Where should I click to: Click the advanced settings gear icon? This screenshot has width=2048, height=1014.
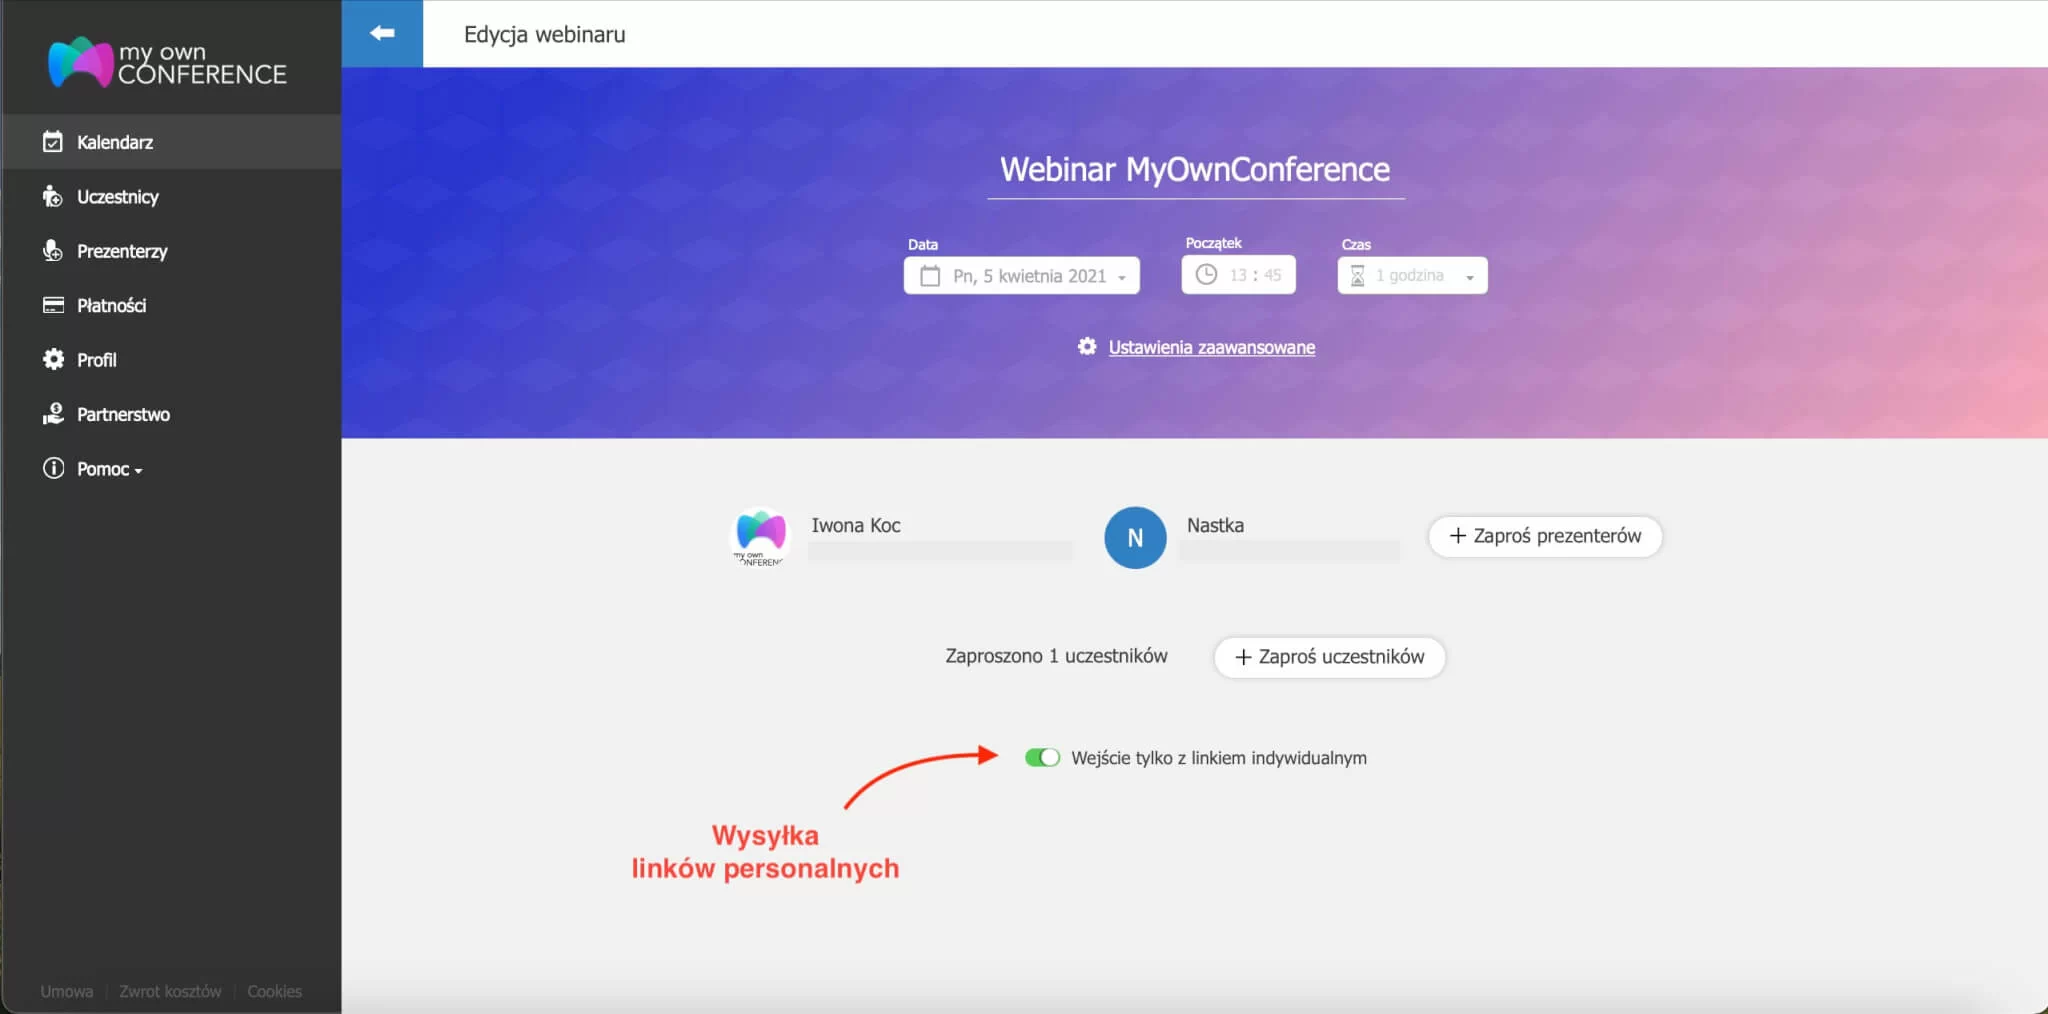point(1087,347)
